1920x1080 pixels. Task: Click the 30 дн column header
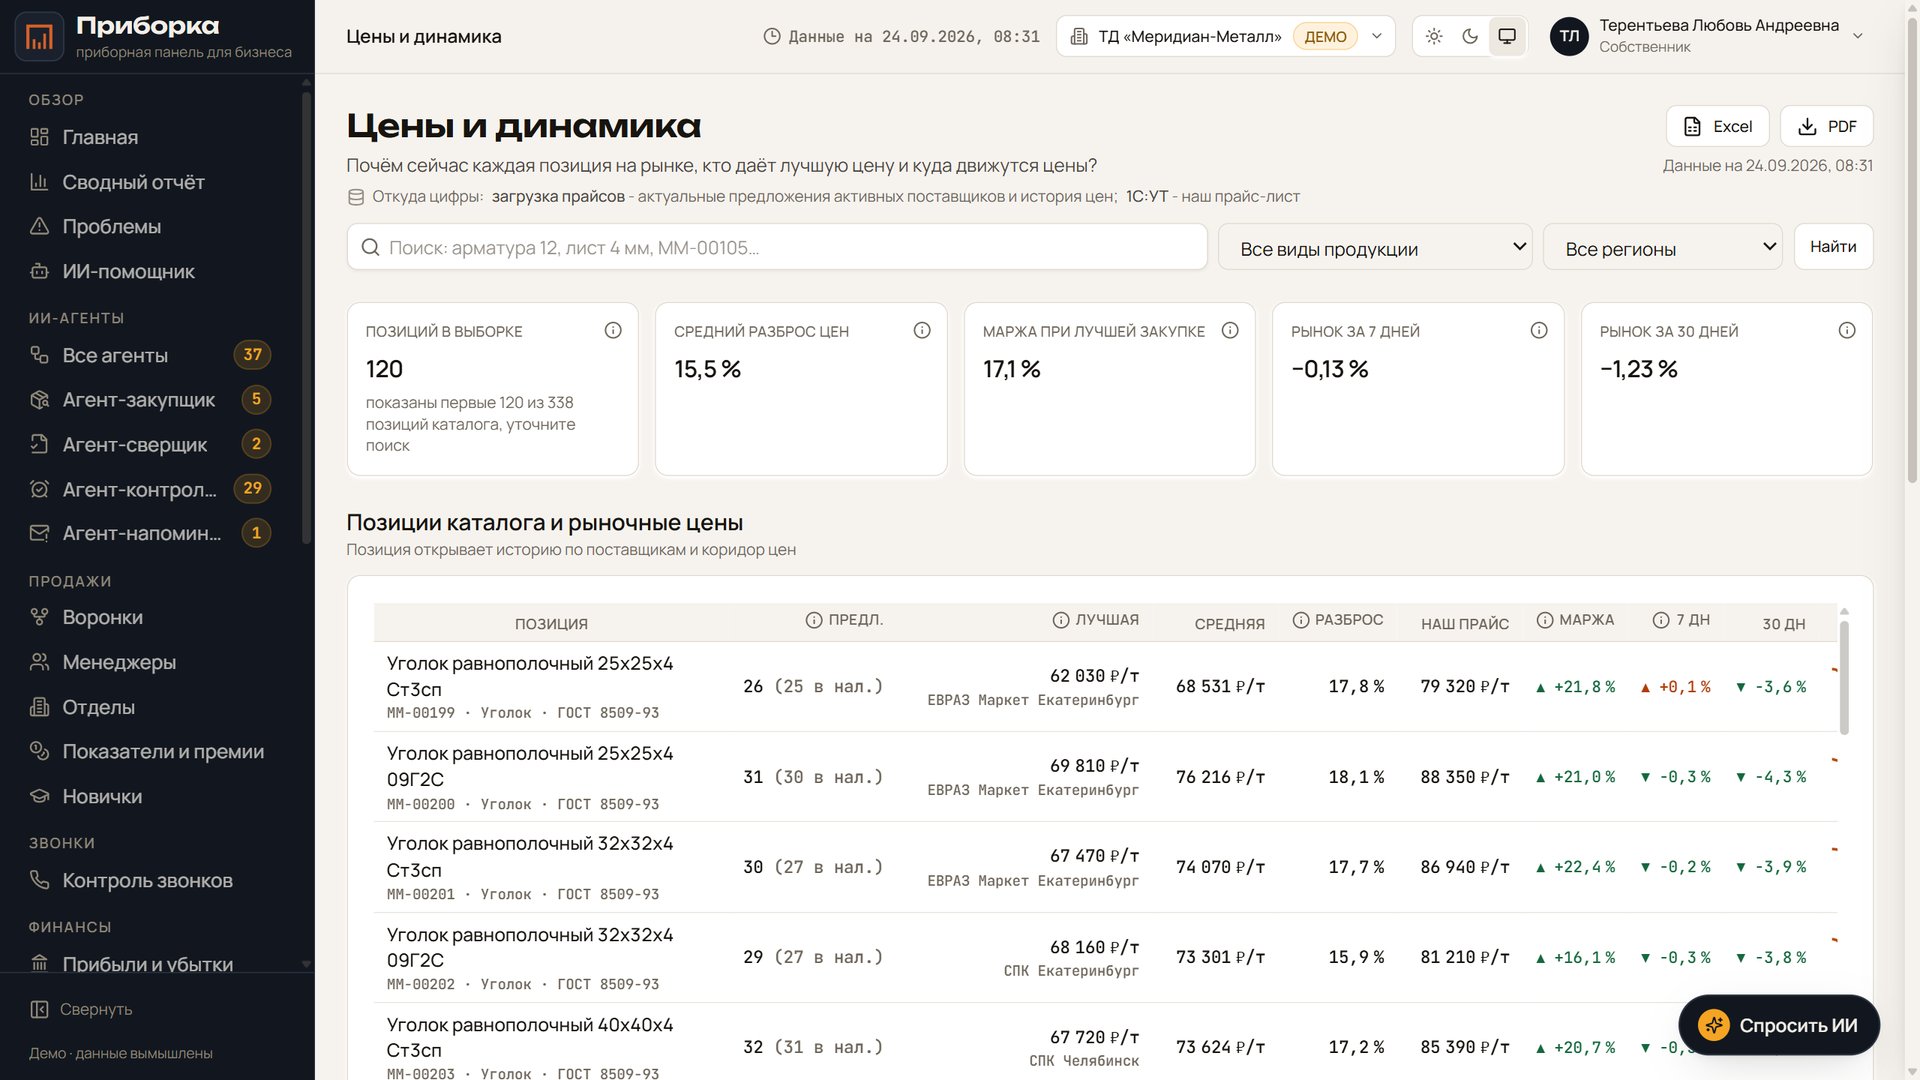tap(1783, 624)
